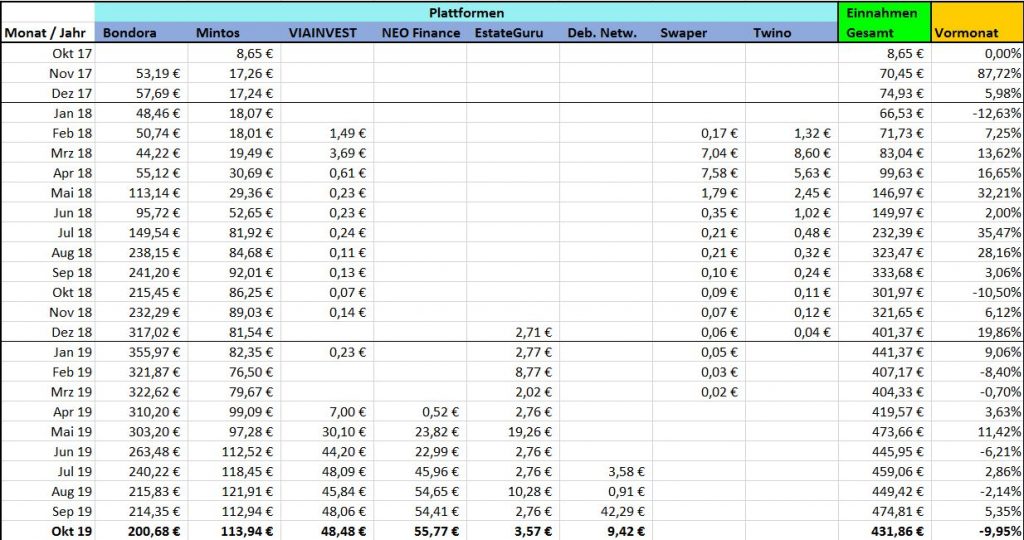The height and width of the screenshot is (540, 1024).
Task: Select Twino value 1,32 € in Feb 18
Action: [x=792, y=133]
